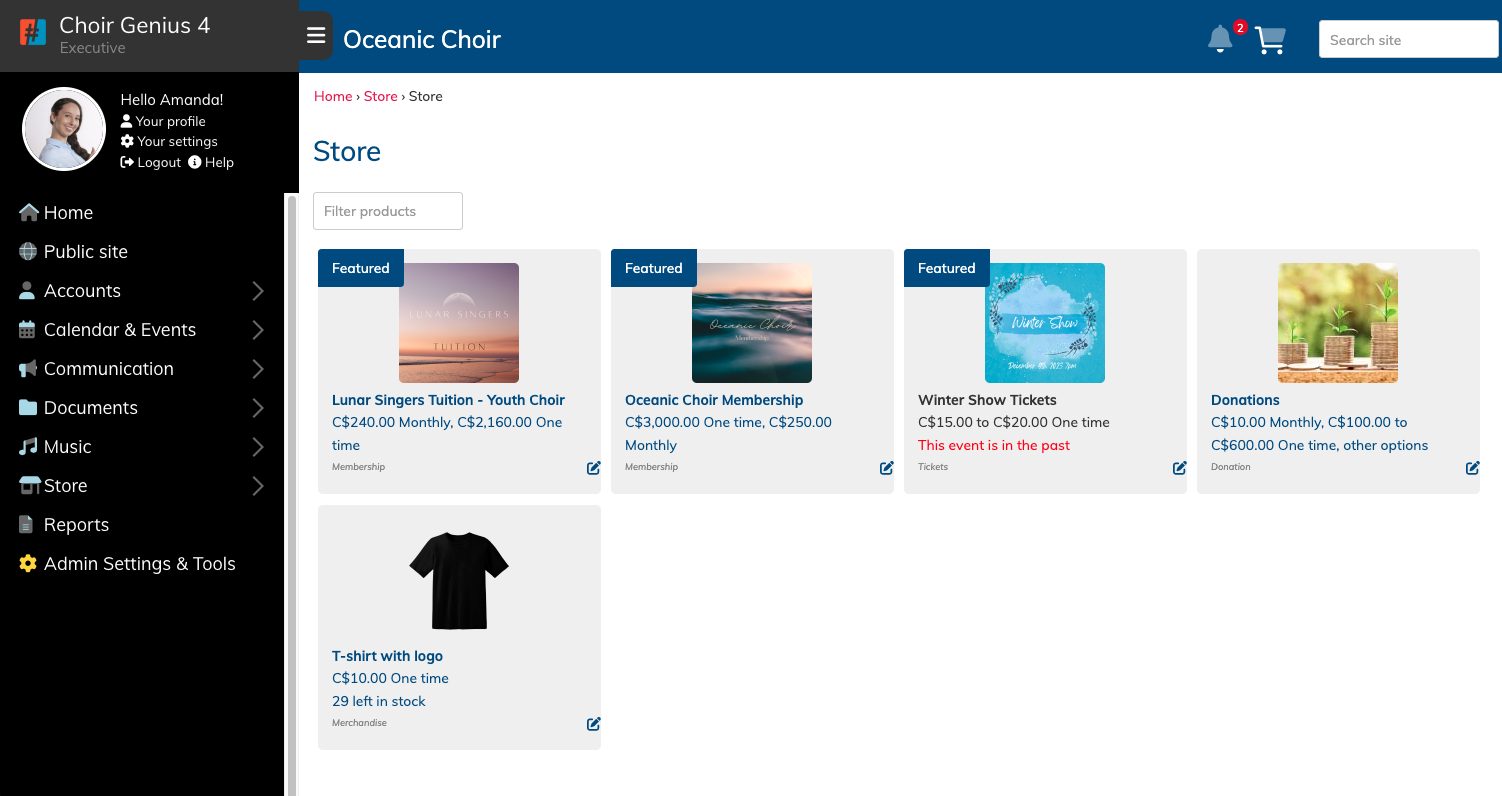Edit the T-shirt with logo product icon

[594, 724]
